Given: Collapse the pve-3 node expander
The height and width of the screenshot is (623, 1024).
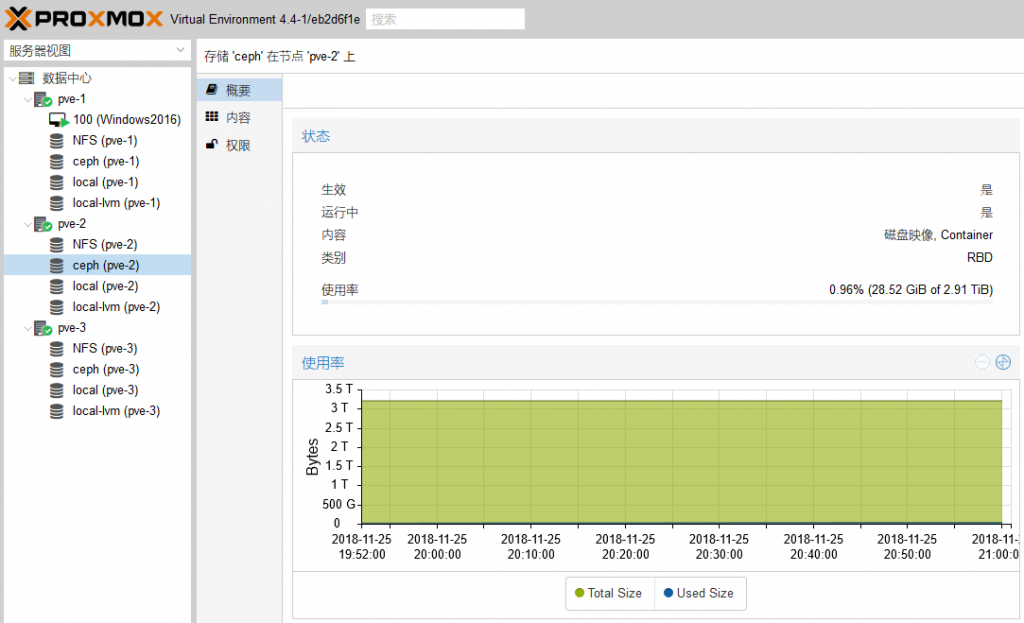Looking at the screenshot, I should pyautogui.click(x=27, y=328).
